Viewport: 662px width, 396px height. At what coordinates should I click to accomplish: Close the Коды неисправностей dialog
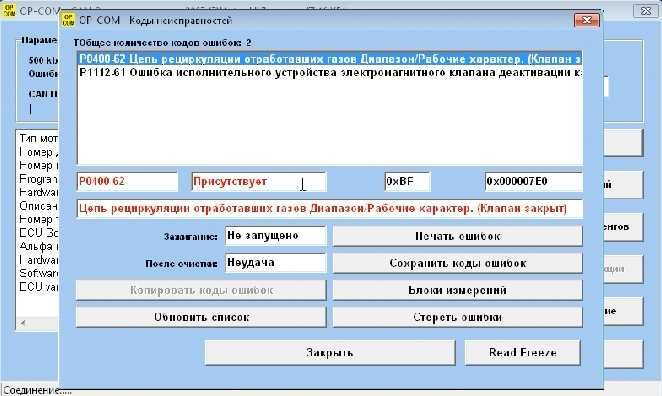(586, 20)
